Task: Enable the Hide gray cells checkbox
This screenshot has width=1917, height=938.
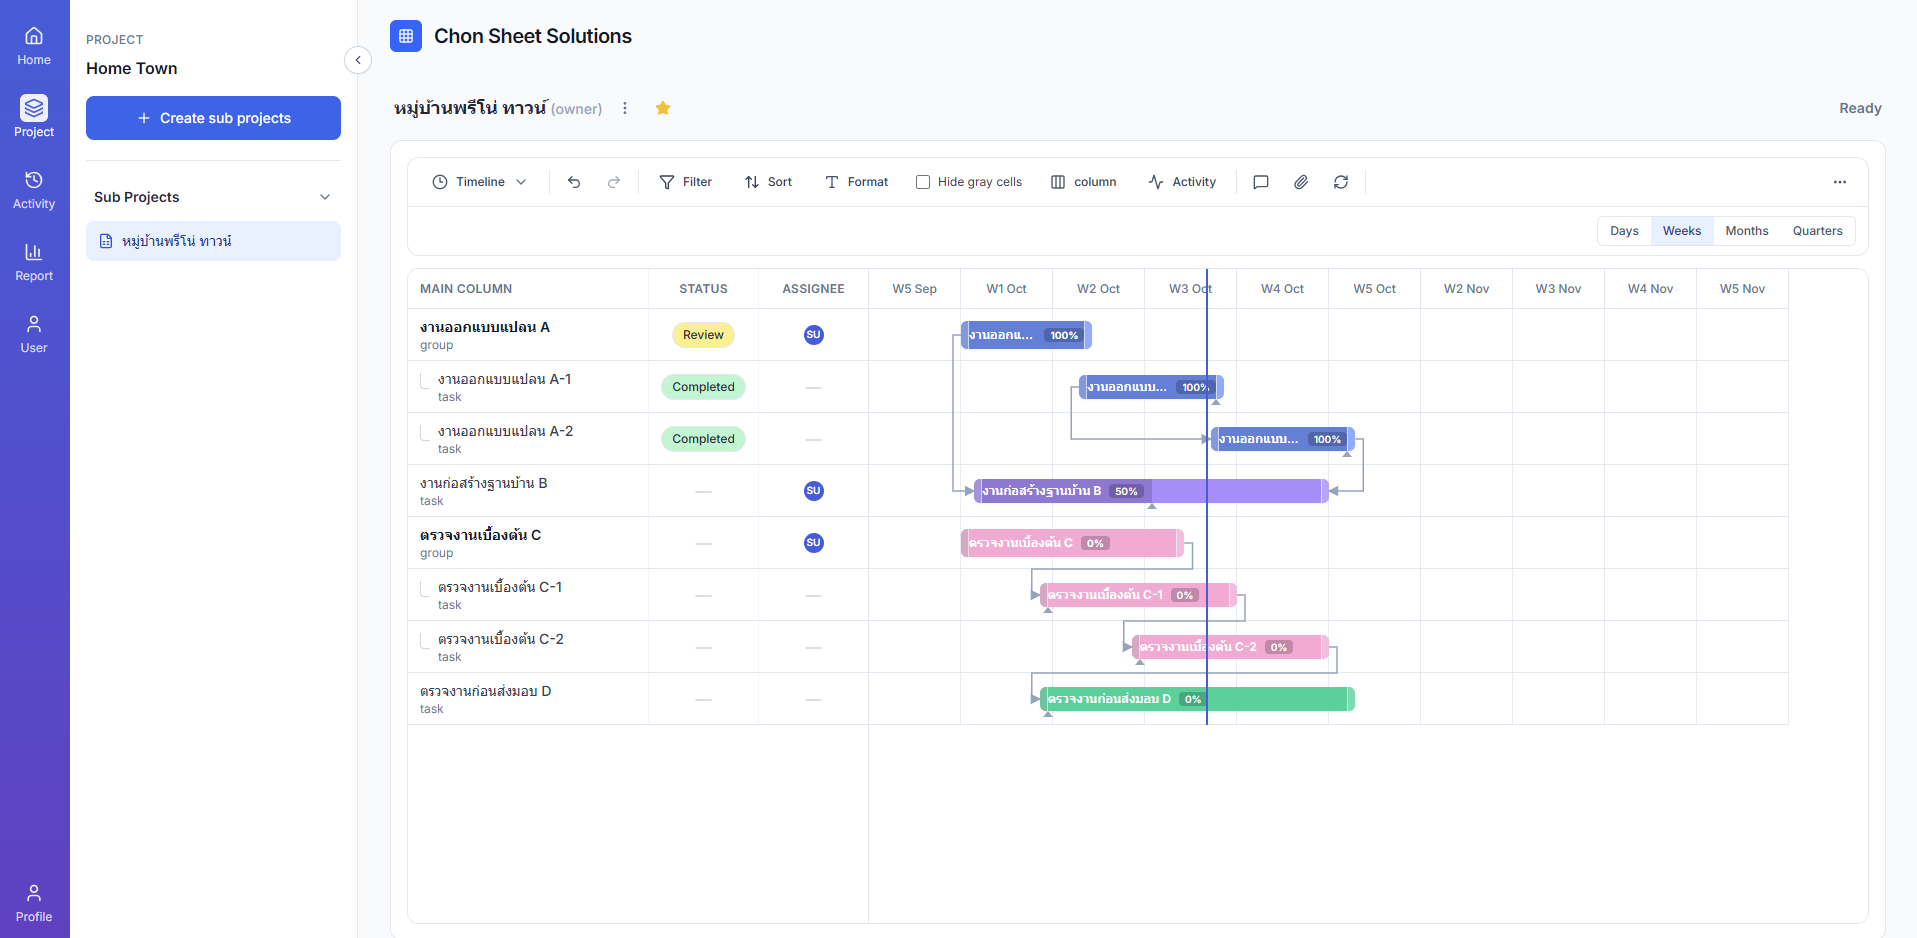Action: pos(923,182)
